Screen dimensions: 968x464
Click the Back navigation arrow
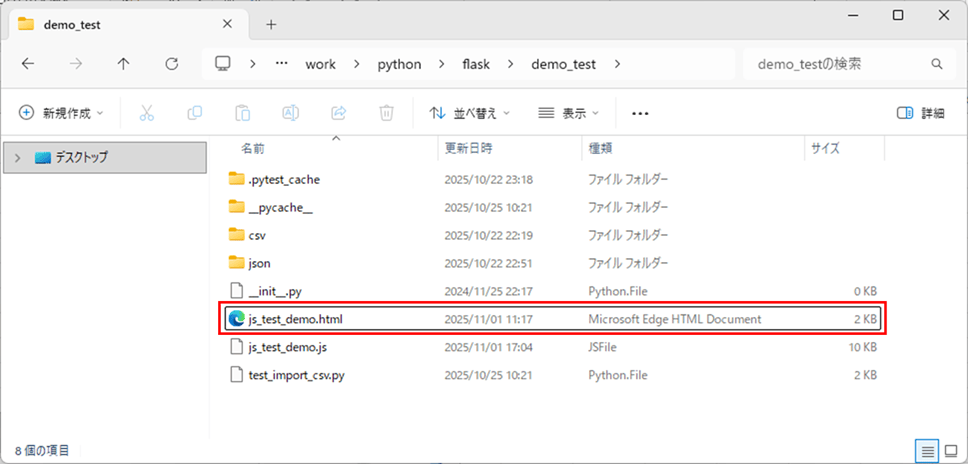tap(28, 64)
